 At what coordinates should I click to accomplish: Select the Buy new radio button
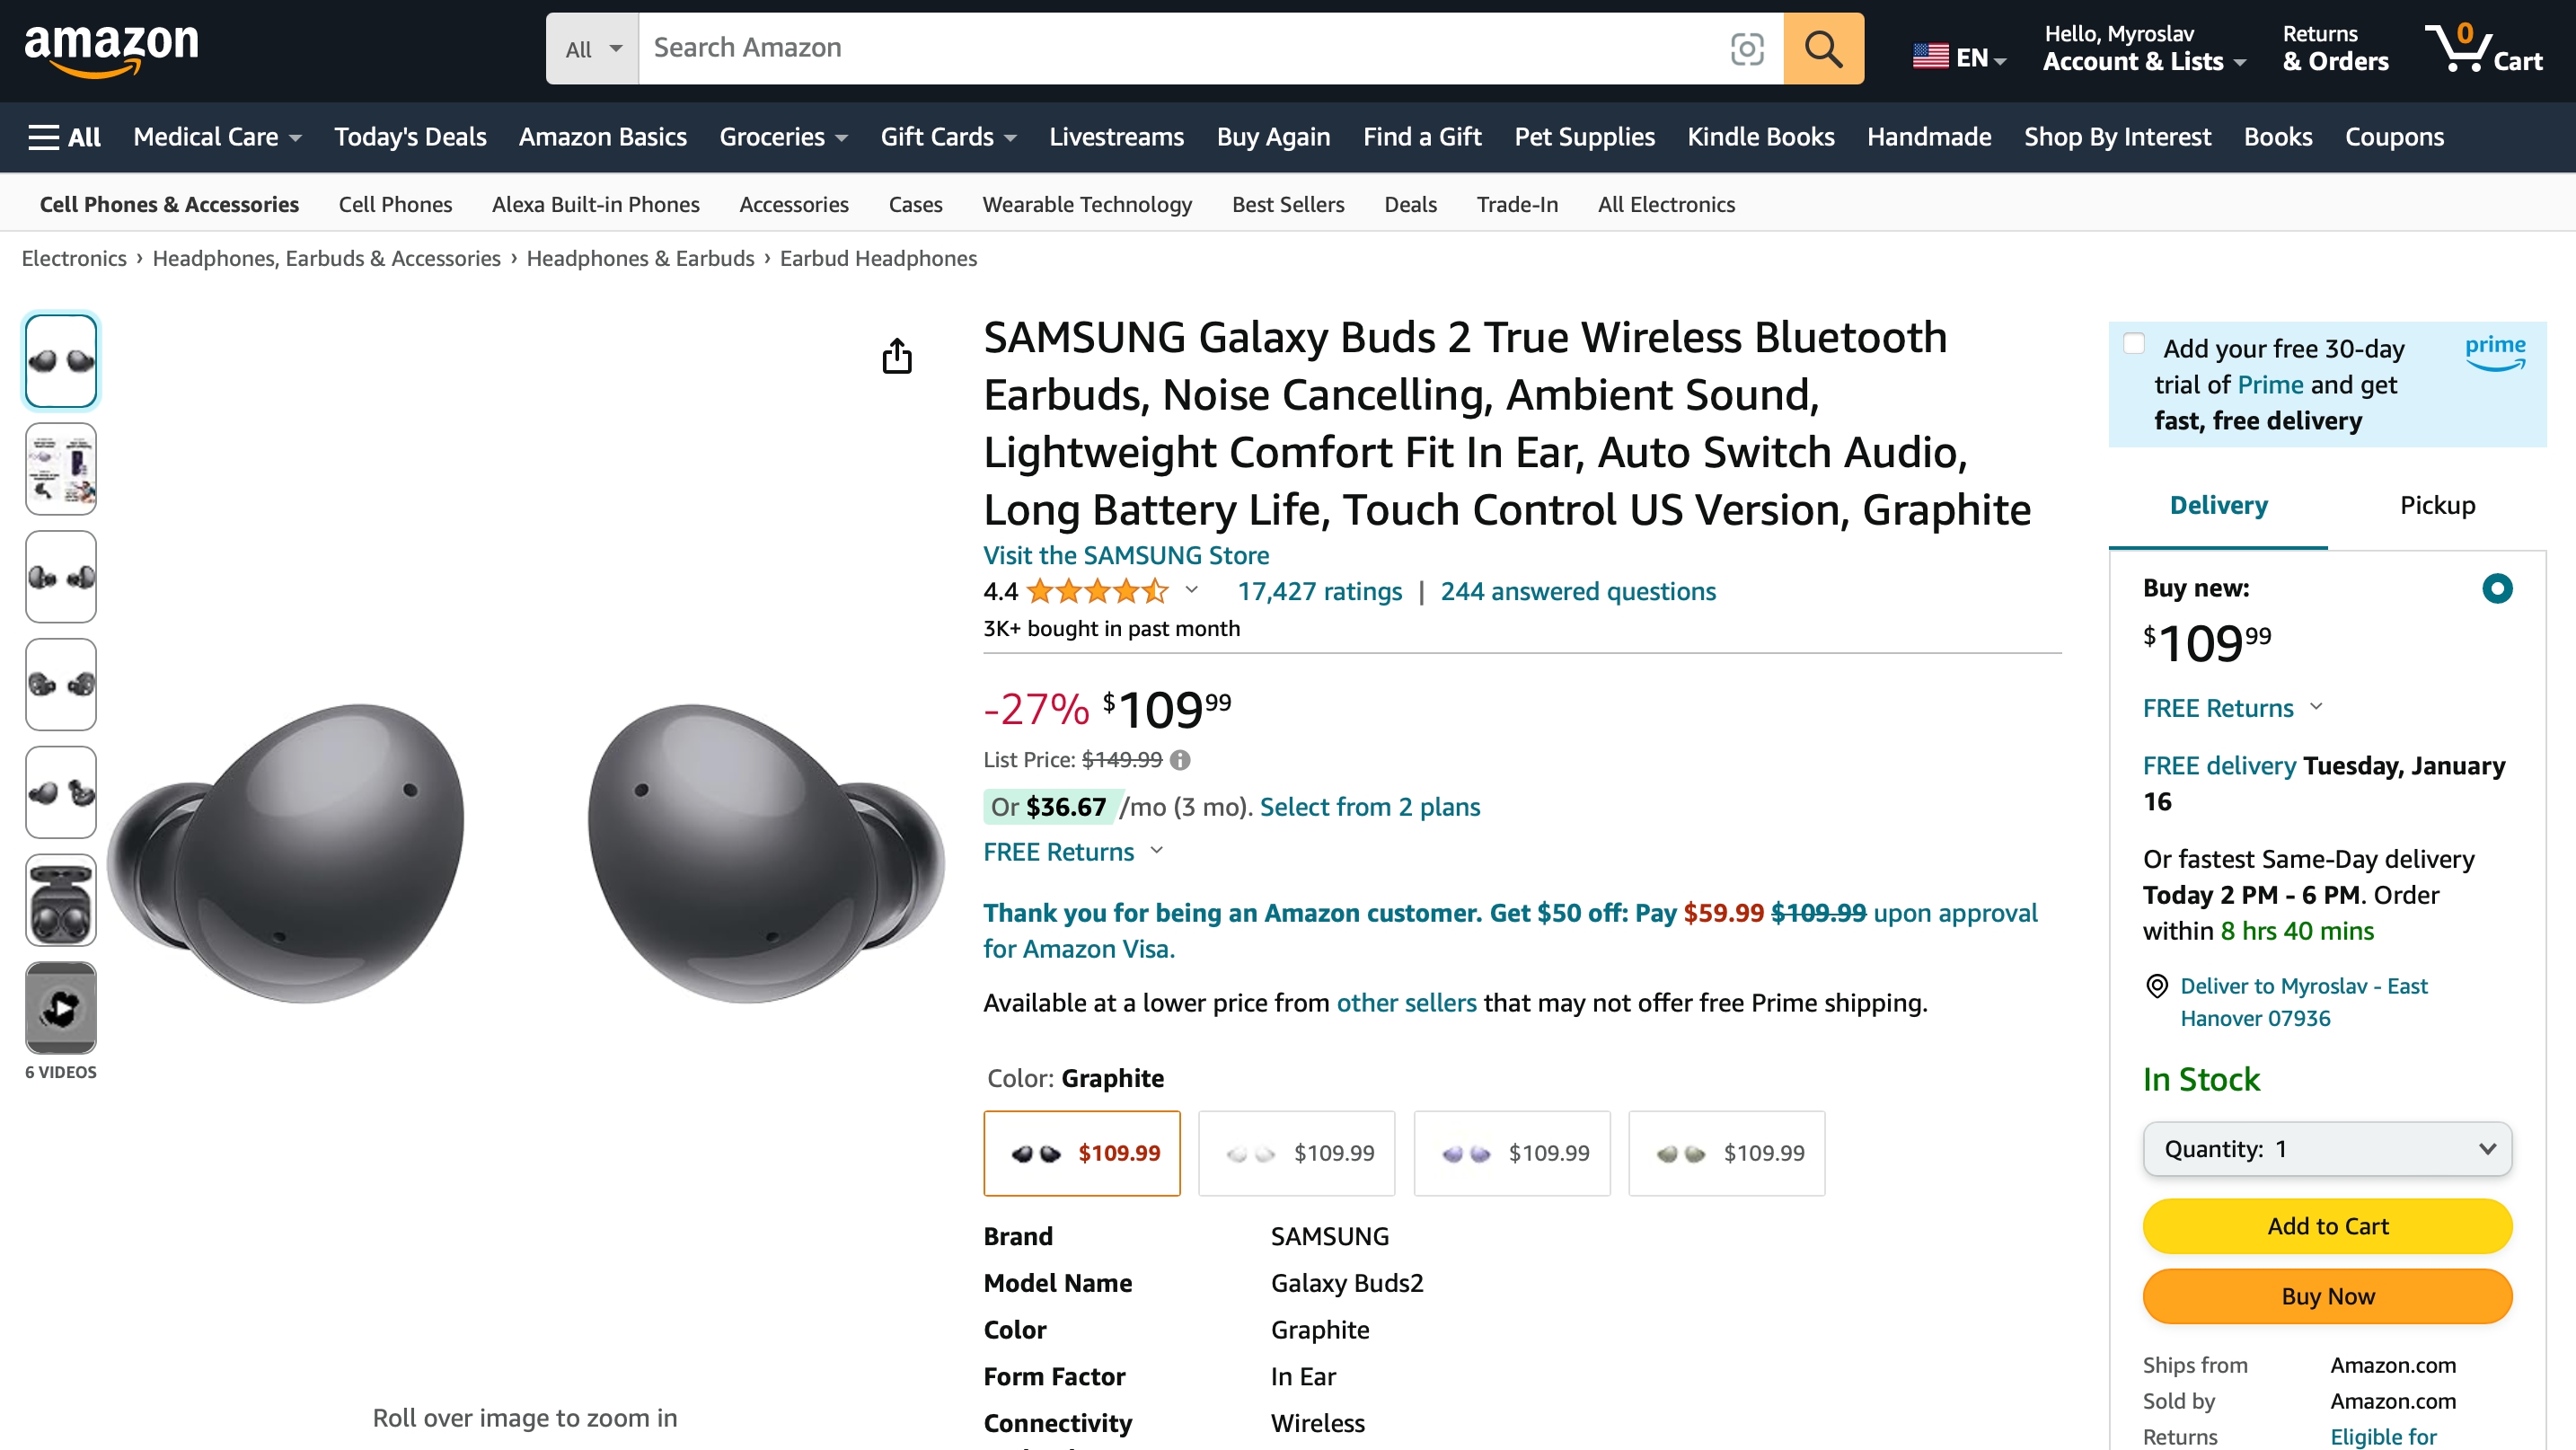click(2496, 588)
